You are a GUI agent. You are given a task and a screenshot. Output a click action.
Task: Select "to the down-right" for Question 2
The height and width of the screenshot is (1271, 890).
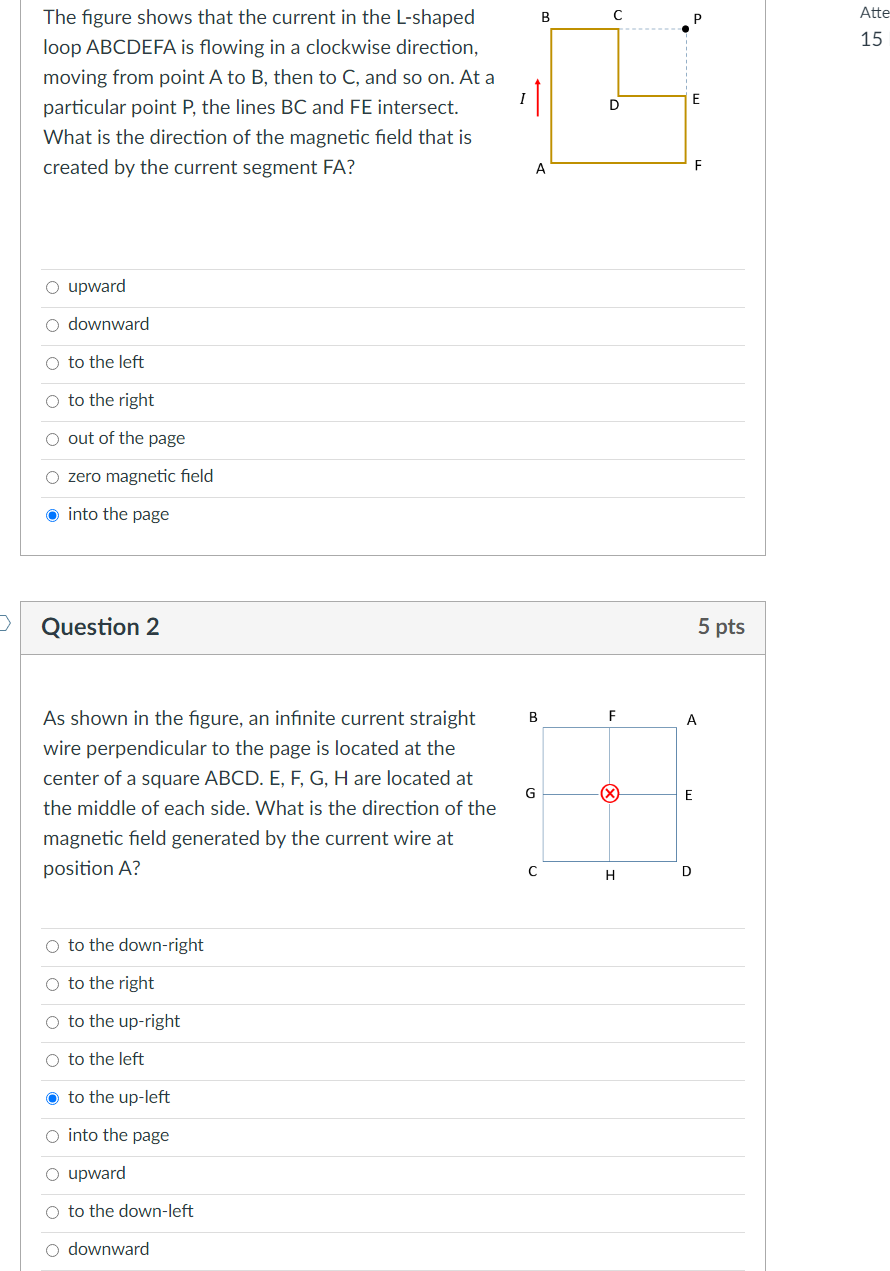[51, 946]
